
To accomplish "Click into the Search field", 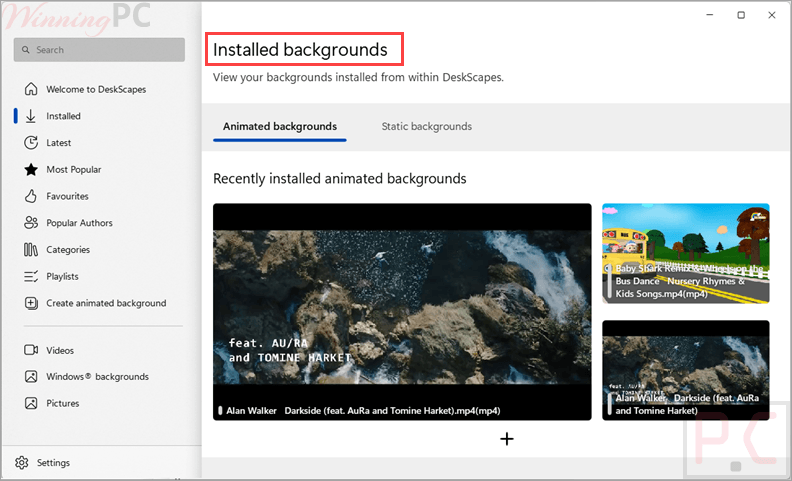I will [99, 50].
